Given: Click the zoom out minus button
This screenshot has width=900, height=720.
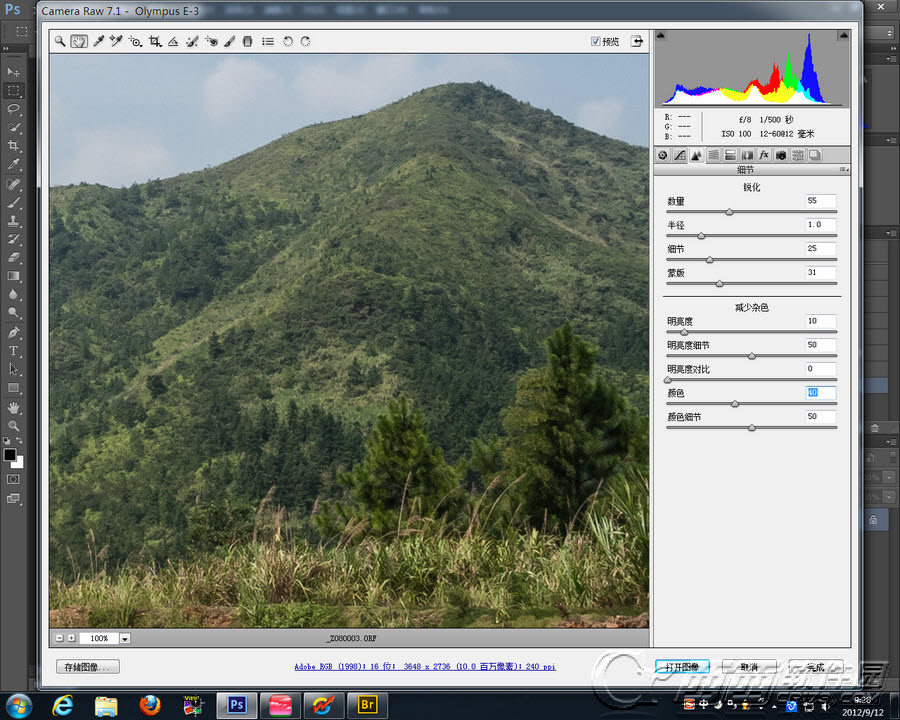Looking at the screenshot, I should (x=59, y=638).
